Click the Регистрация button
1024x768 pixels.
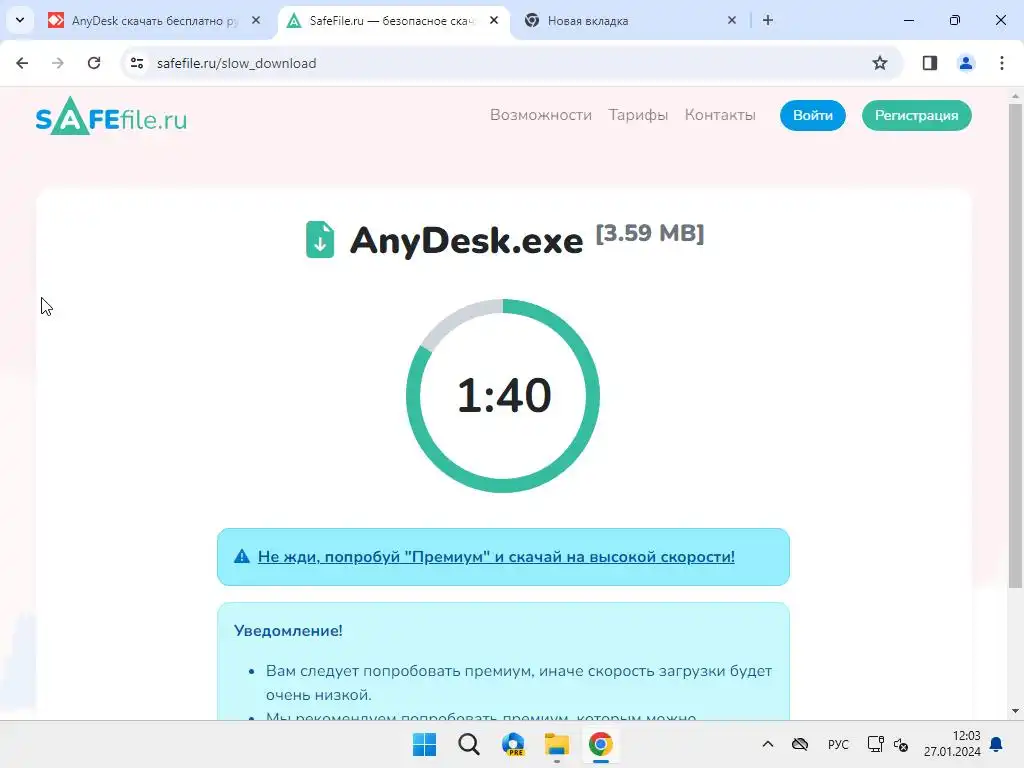point(916,116)
